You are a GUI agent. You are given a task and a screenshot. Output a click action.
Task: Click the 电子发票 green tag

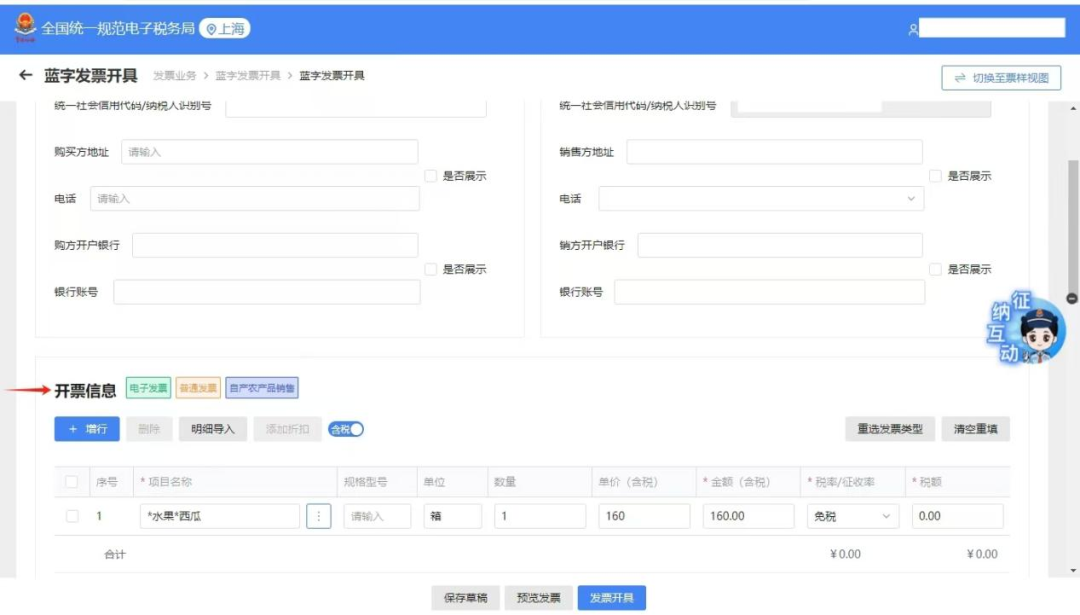point(148,388)
